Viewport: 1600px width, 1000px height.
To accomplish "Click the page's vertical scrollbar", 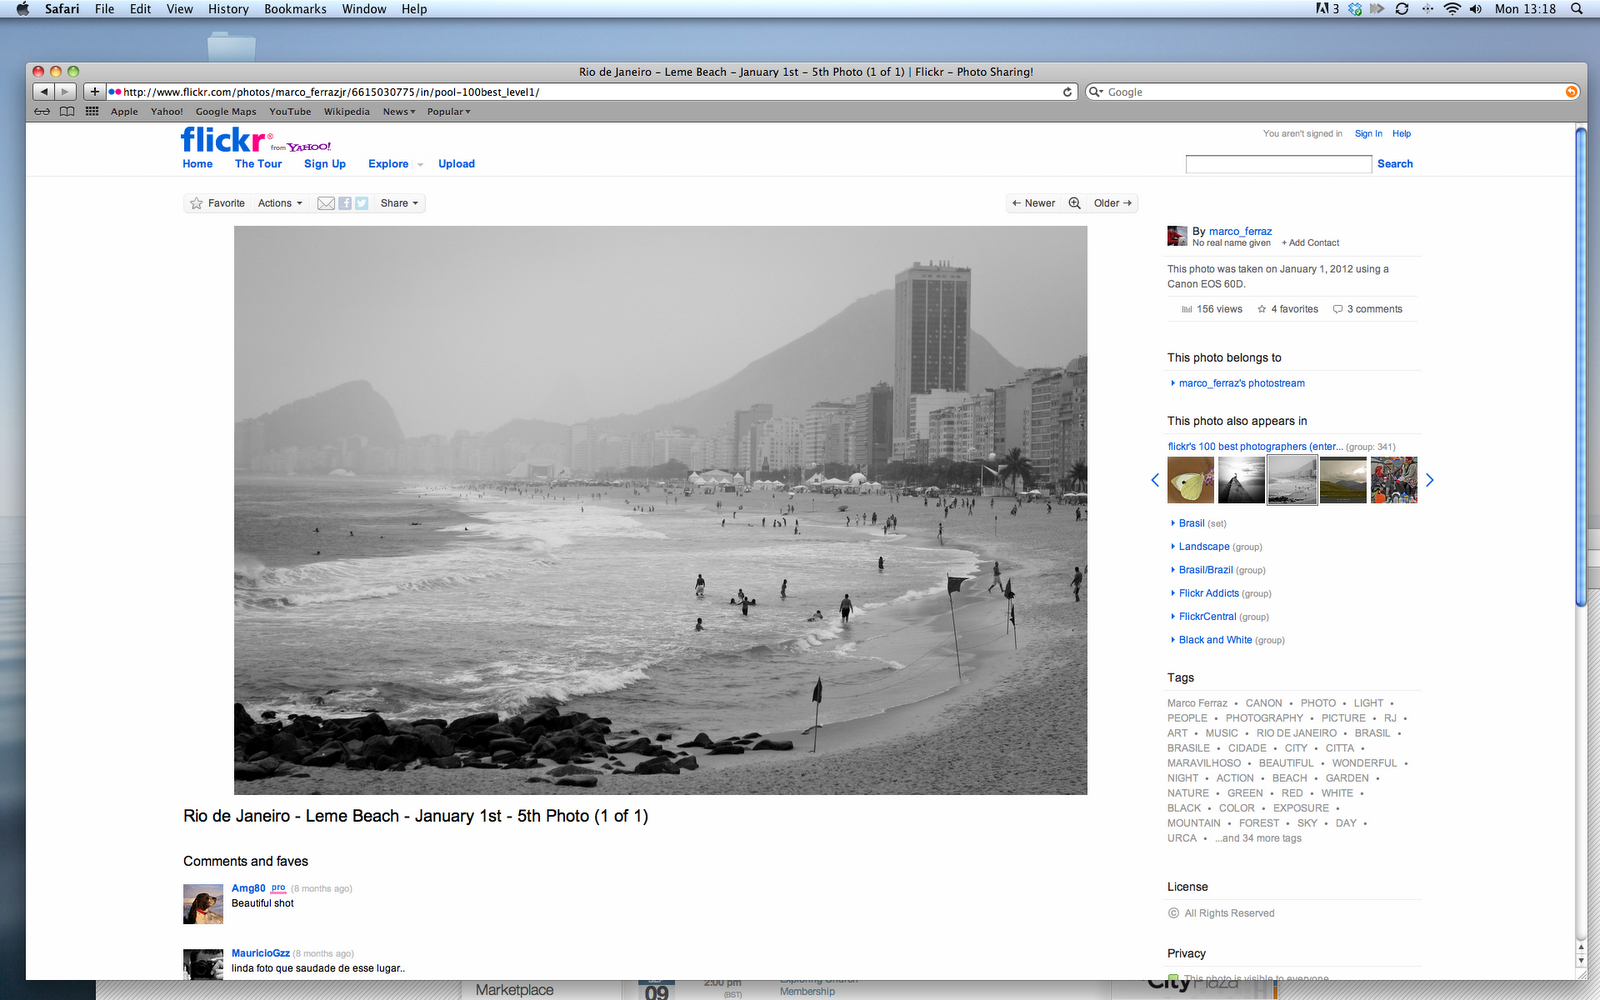I will point(1581,366).
